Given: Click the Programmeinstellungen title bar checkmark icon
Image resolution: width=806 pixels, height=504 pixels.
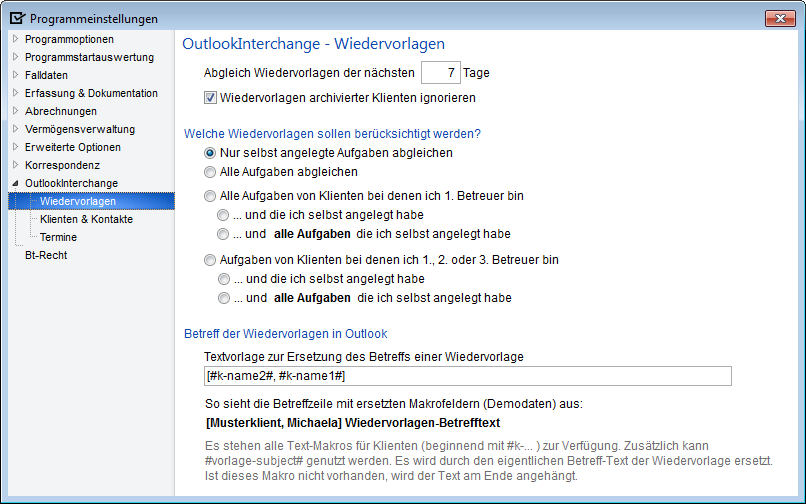Looking at the screenshot, I should pyautogui.click(x=17, y=19).
